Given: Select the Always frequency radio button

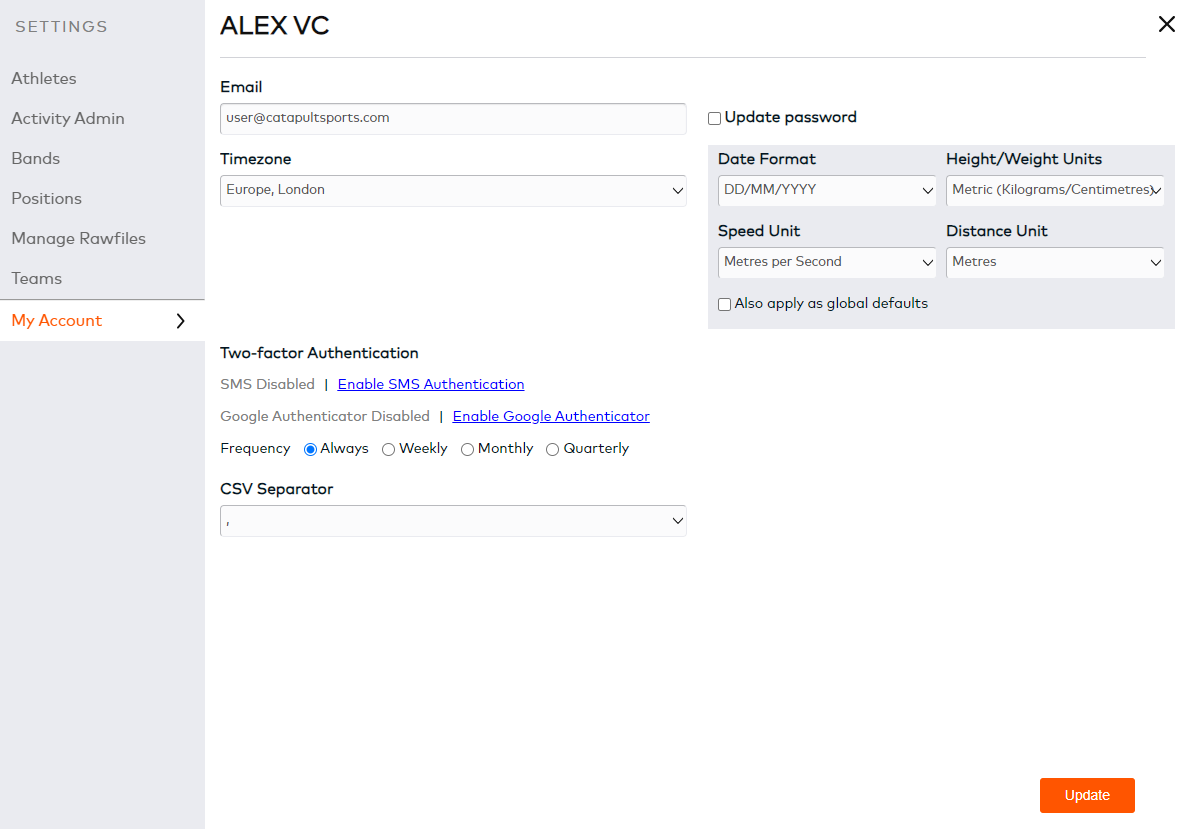Looking at the screenshot, I should [310, 450].
